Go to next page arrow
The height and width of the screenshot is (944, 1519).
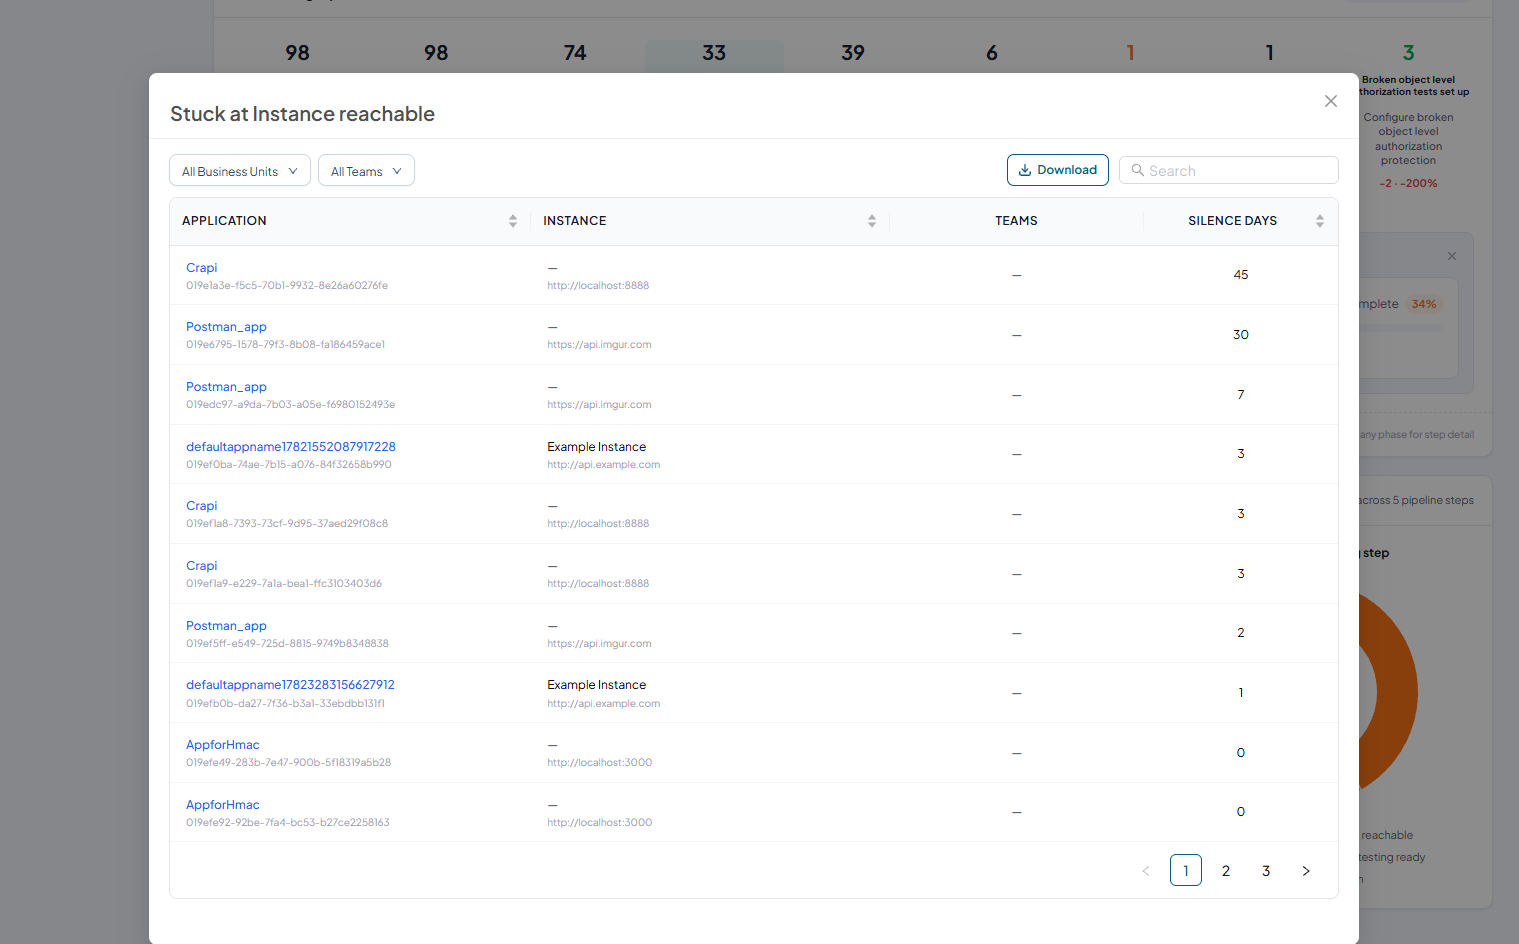[x=1306, y=871]
